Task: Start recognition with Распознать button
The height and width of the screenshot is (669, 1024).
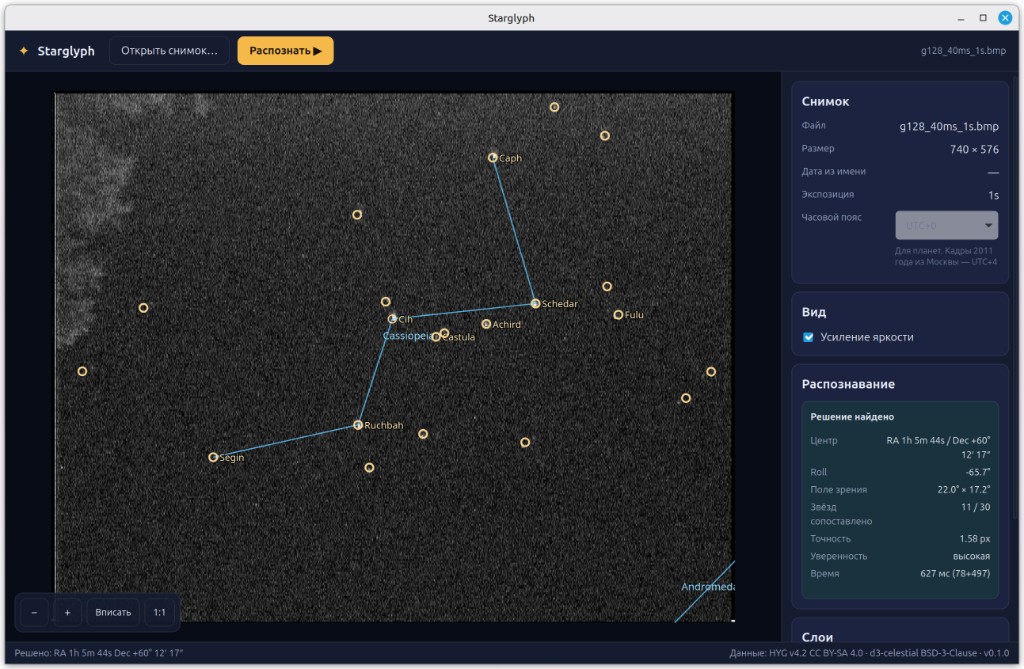Action: pyautogui.click(x=285, y=51)
